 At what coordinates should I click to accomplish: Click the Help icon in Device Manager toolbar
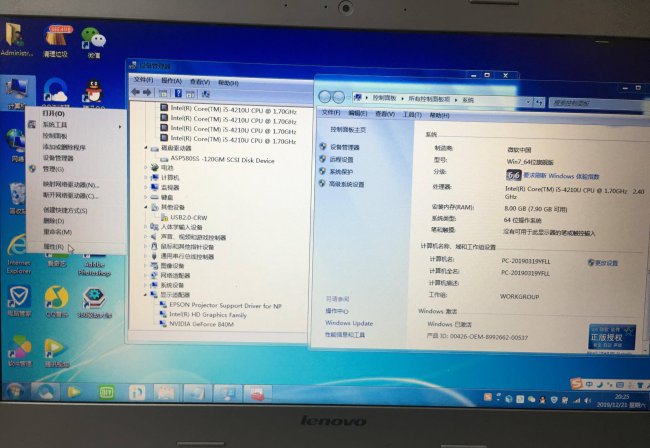(178, 93)
